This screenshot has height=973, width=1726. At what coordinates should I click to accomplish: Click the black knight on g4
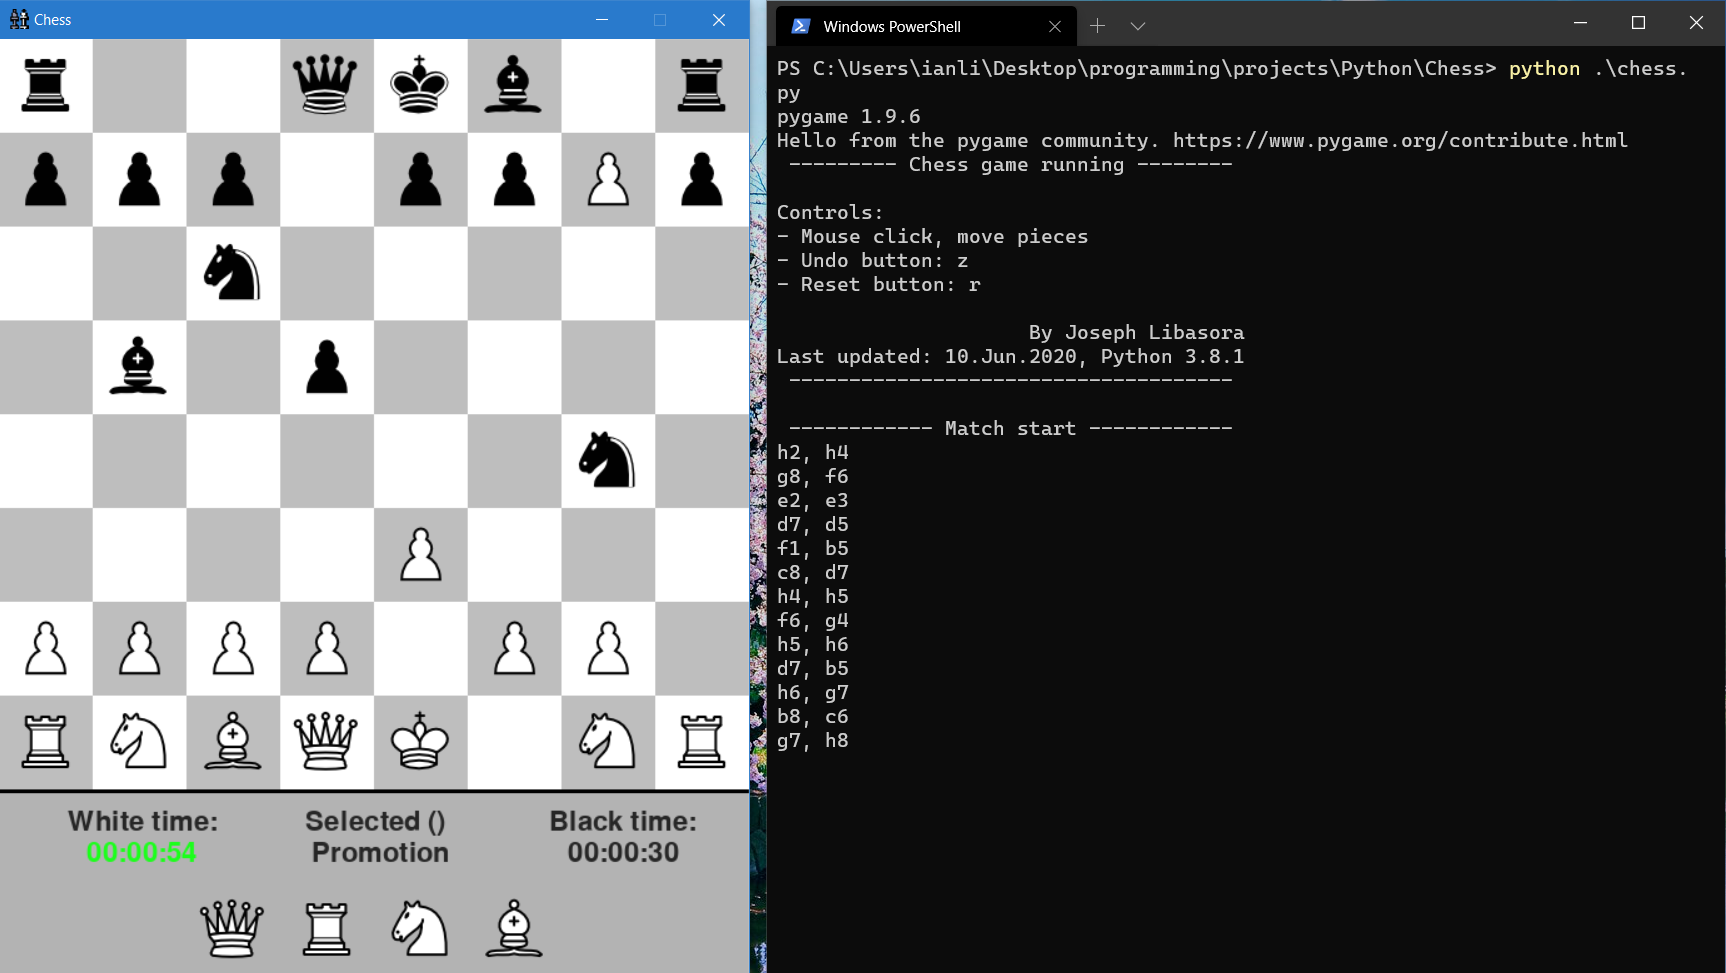click(x=607, y=461)
